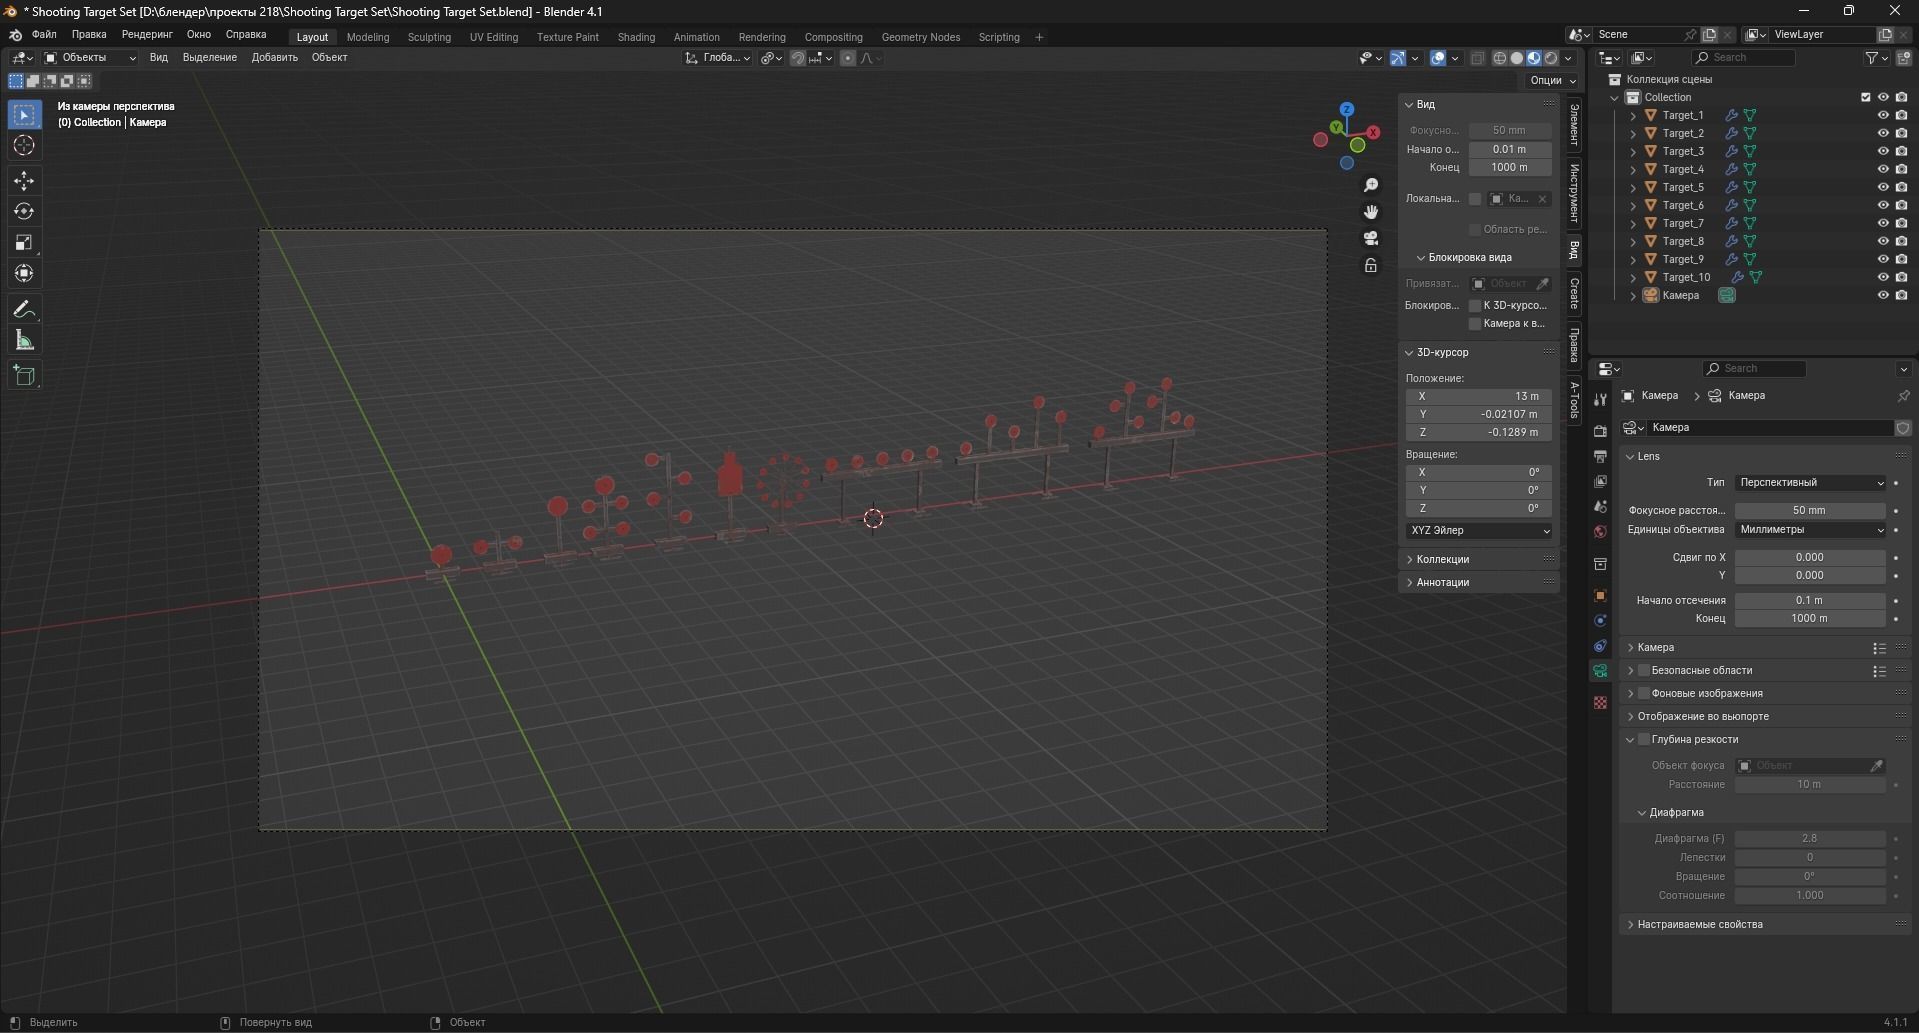The width and height of the screenshot is (1919, 1033).
Task: Check the Камера к в... lock checkbox
Action: (1474, 324)
